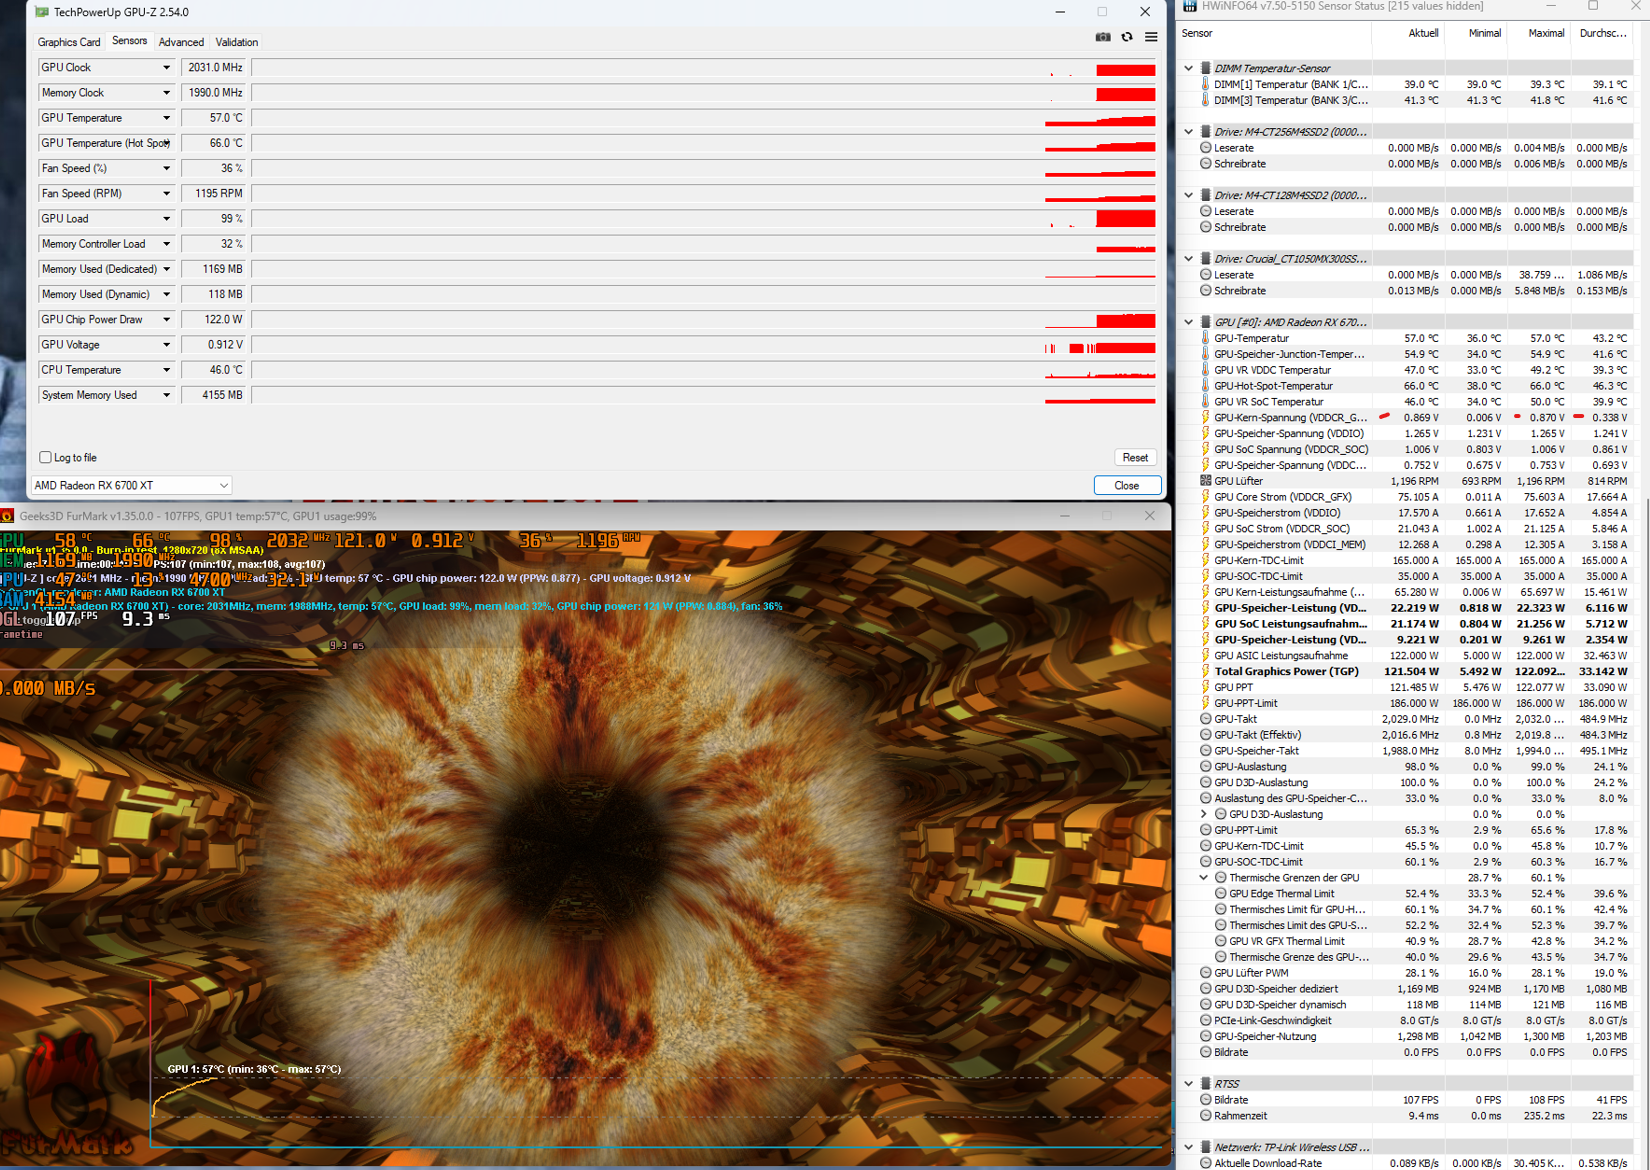The image size is (1650, 1170).
Task: Click the RTSS Rahmenzeit circle icon
Action: pyautogui.click(x=1205, y=1116)
